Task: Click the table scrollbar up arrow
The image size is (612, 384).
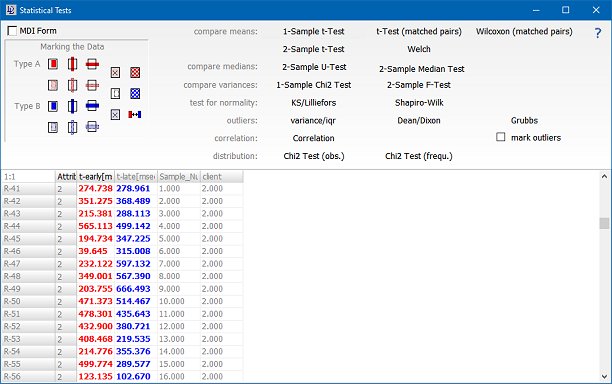Action: pos(604,176)
